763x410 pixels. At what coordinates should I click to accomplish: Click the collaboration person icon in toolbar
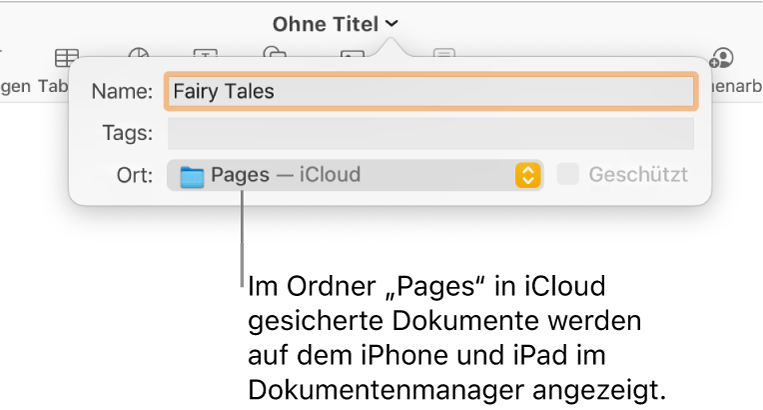pos(721,58)
